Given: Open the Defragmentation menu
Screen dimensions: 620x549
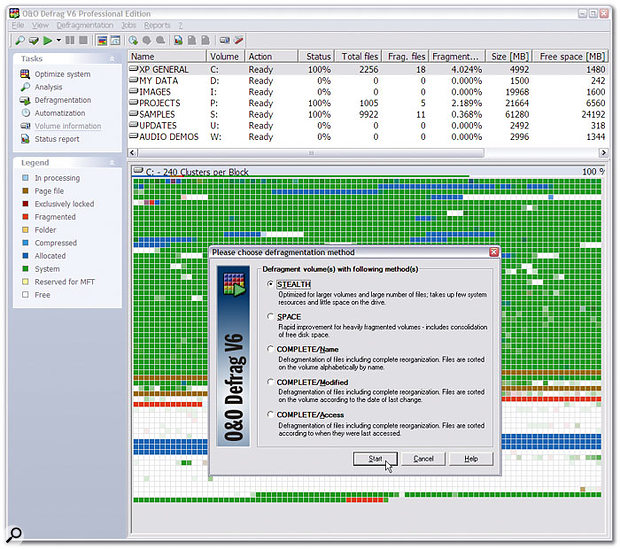Looking at the screenshot, I should [85, 25].
